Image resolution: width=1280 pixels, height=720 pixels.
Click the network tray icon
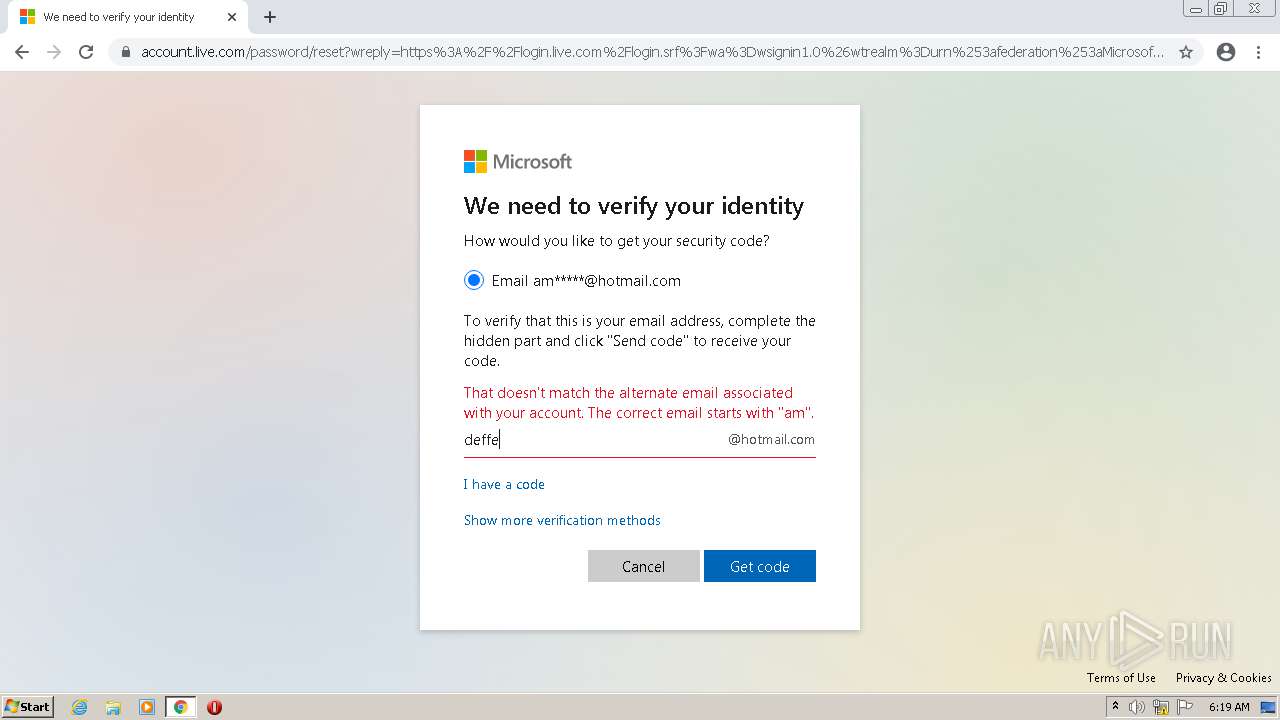click(x=1161, y=707)
